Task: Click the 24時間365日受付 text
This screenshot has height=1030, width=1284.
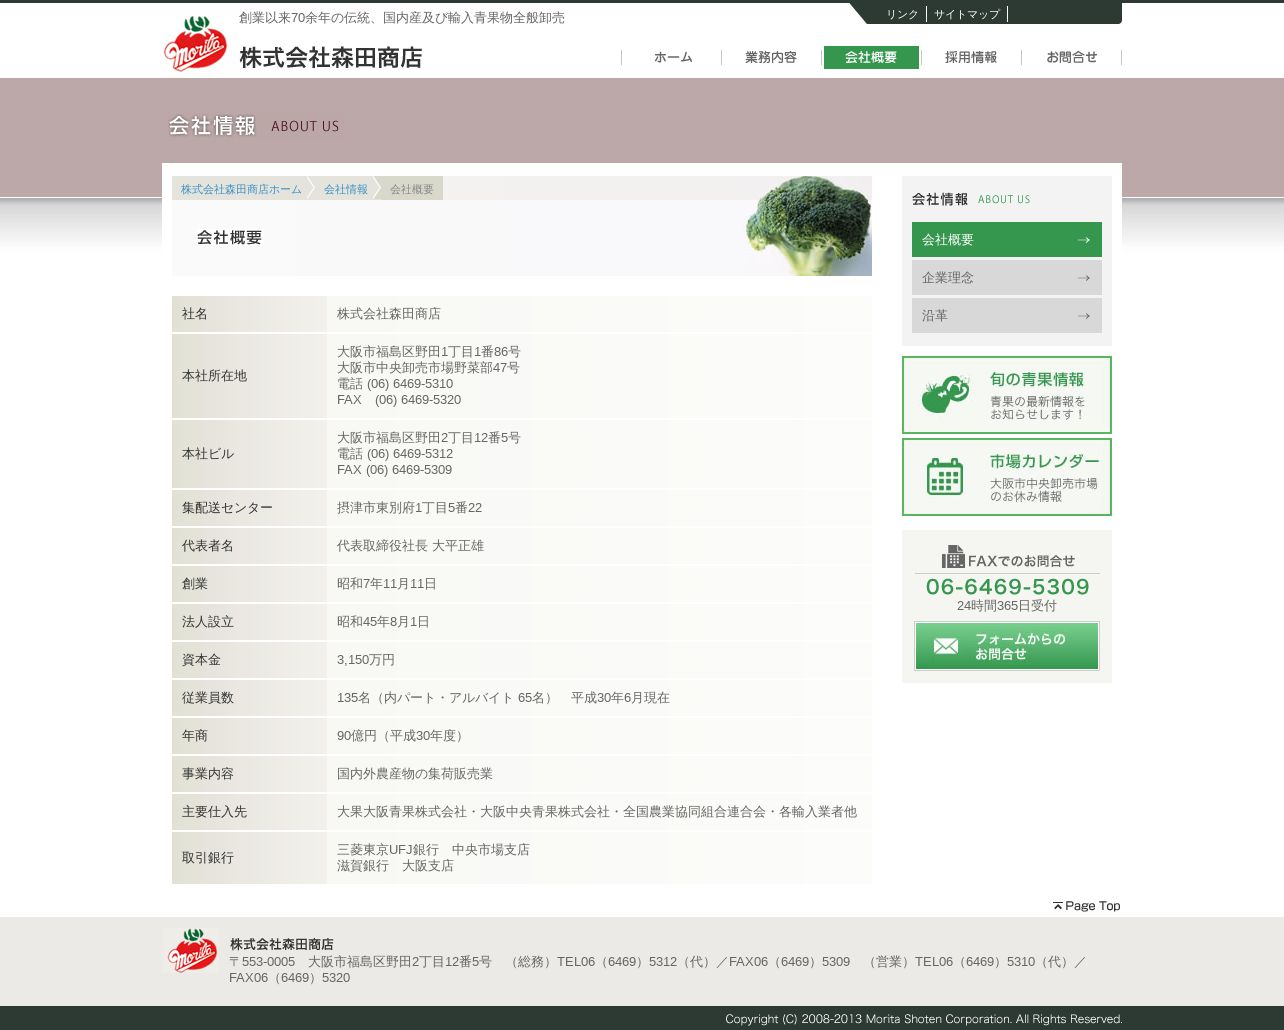Action: (1007, 606)
